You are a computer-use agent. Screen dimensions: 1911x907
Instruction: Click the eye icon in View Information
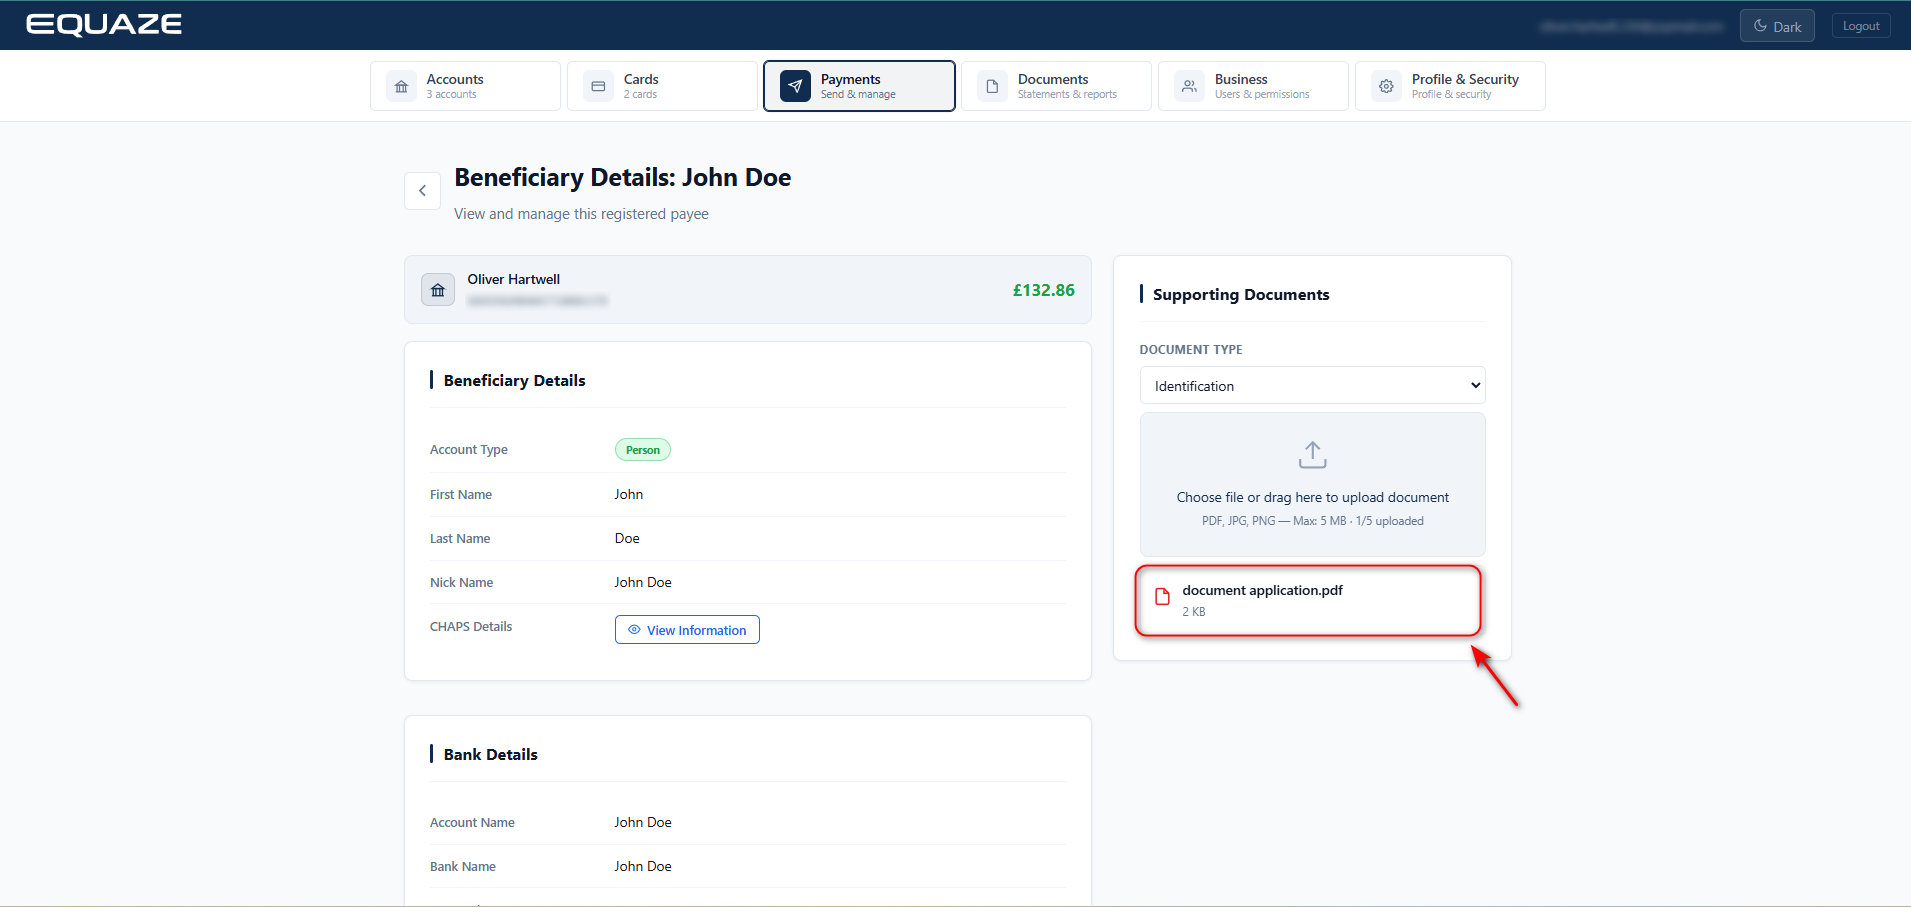(x=634, y=629)
